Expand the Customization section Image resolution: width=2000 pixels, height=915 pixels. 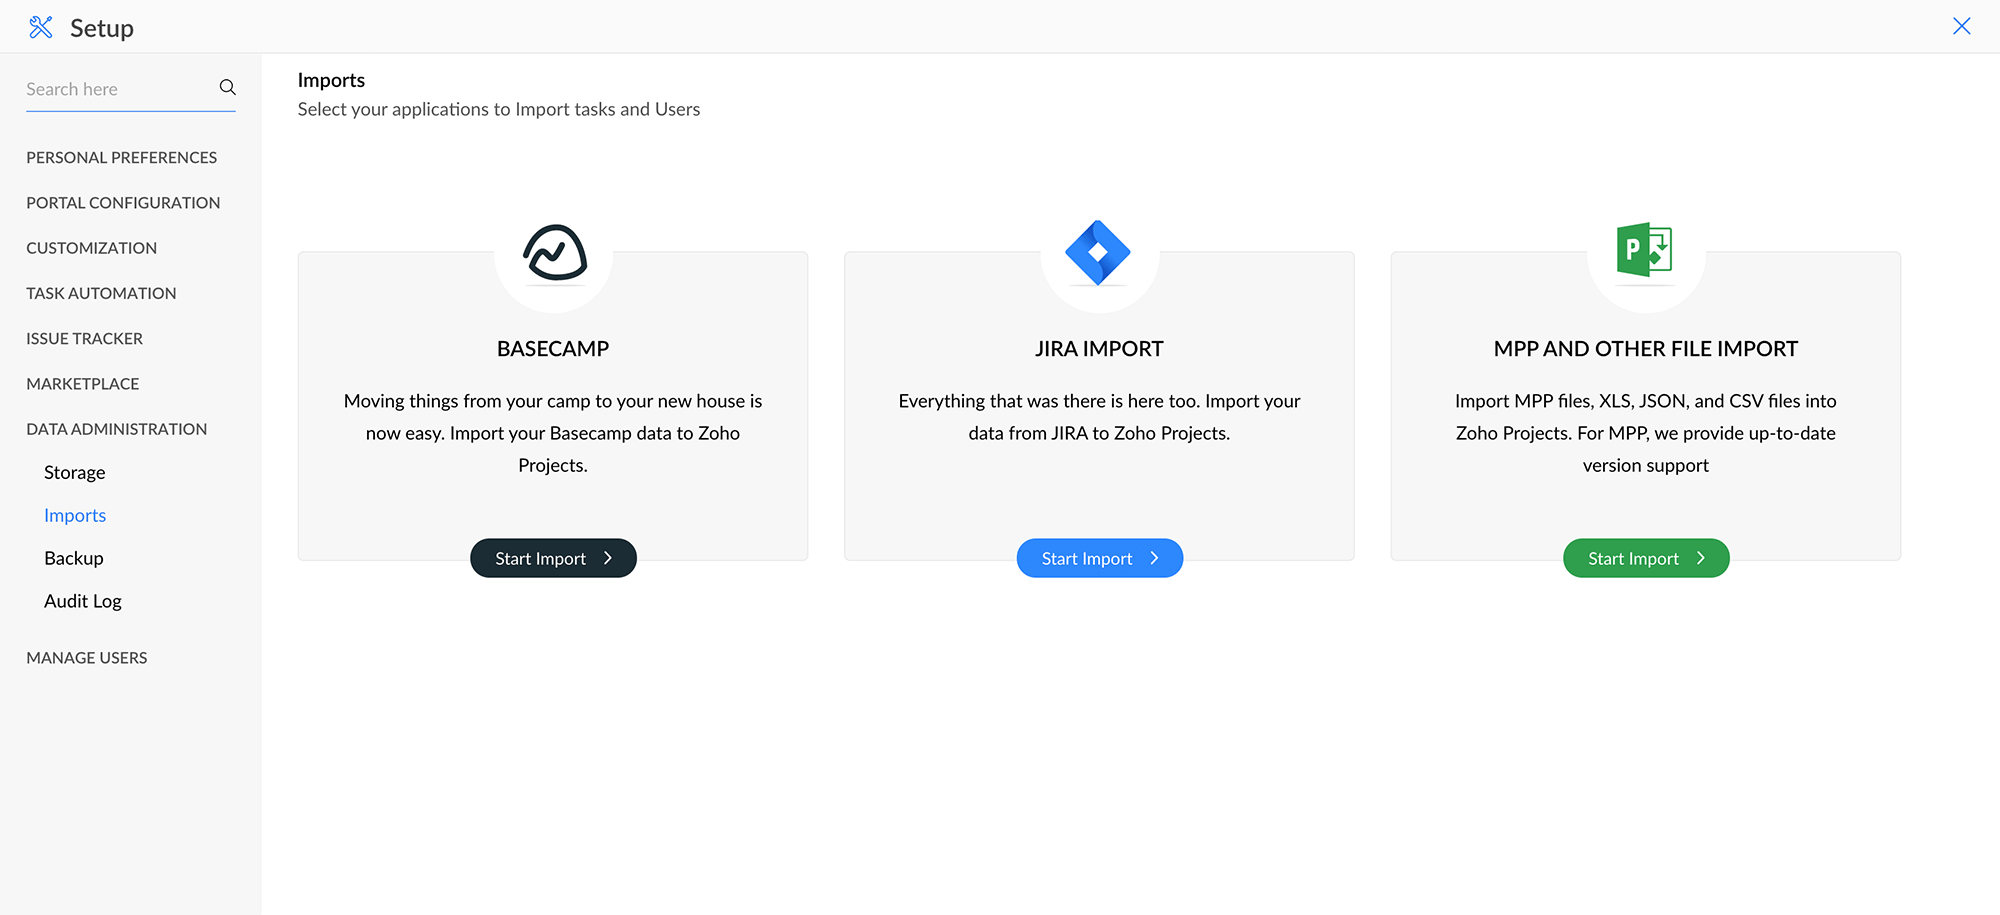click(91, 248)
